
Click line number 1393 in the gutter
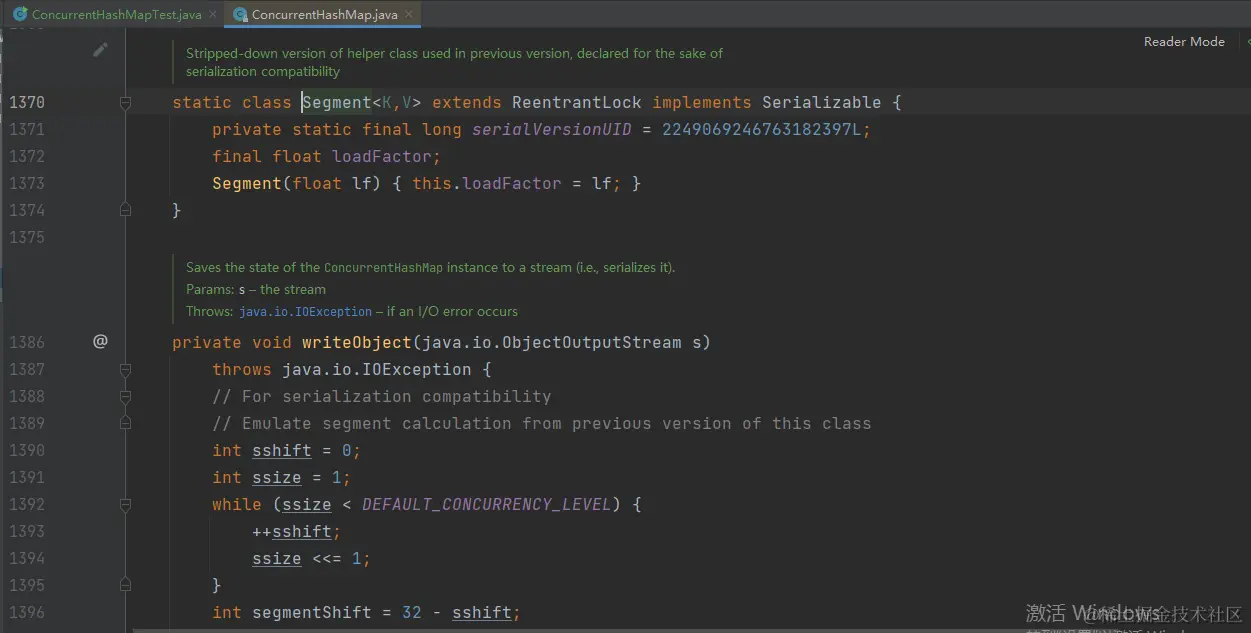pos(27,531)
